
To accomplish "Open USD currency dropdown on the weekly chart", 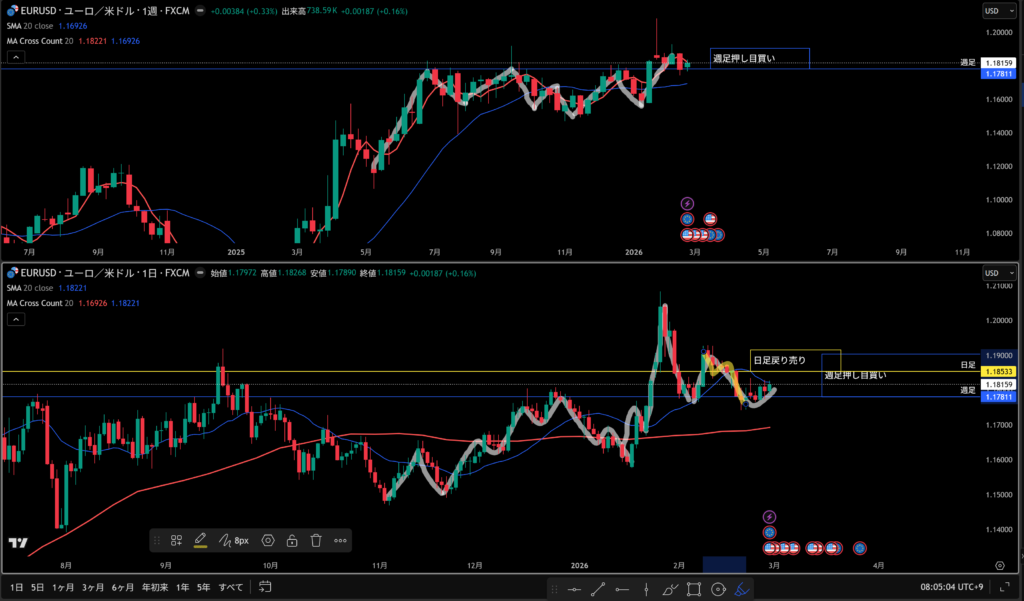I will [994, 12].
